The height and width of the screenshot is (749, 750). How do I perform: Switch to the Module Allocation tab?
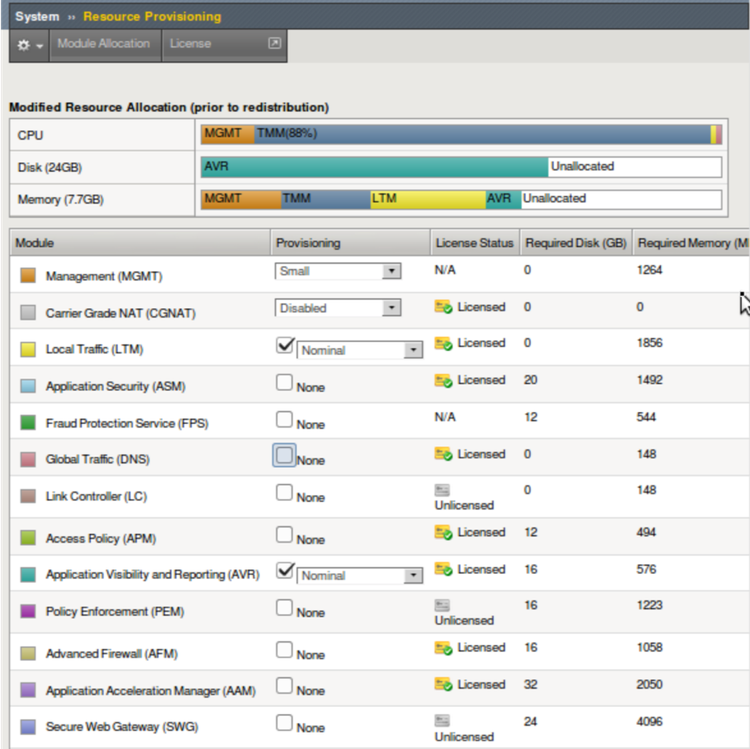pyautogui.click(x=103, y=44)
